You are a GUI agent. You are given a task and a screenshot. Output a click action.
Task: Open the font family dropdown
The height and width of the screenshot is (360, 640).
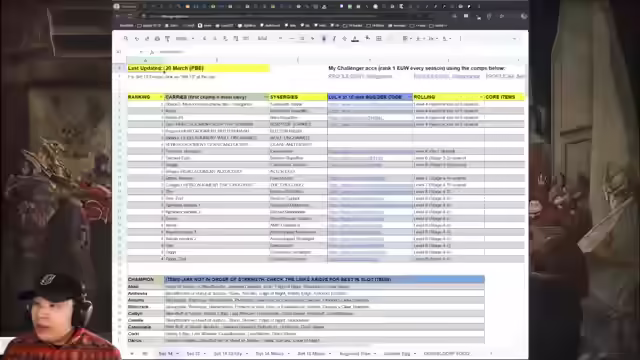click(269, 38)
